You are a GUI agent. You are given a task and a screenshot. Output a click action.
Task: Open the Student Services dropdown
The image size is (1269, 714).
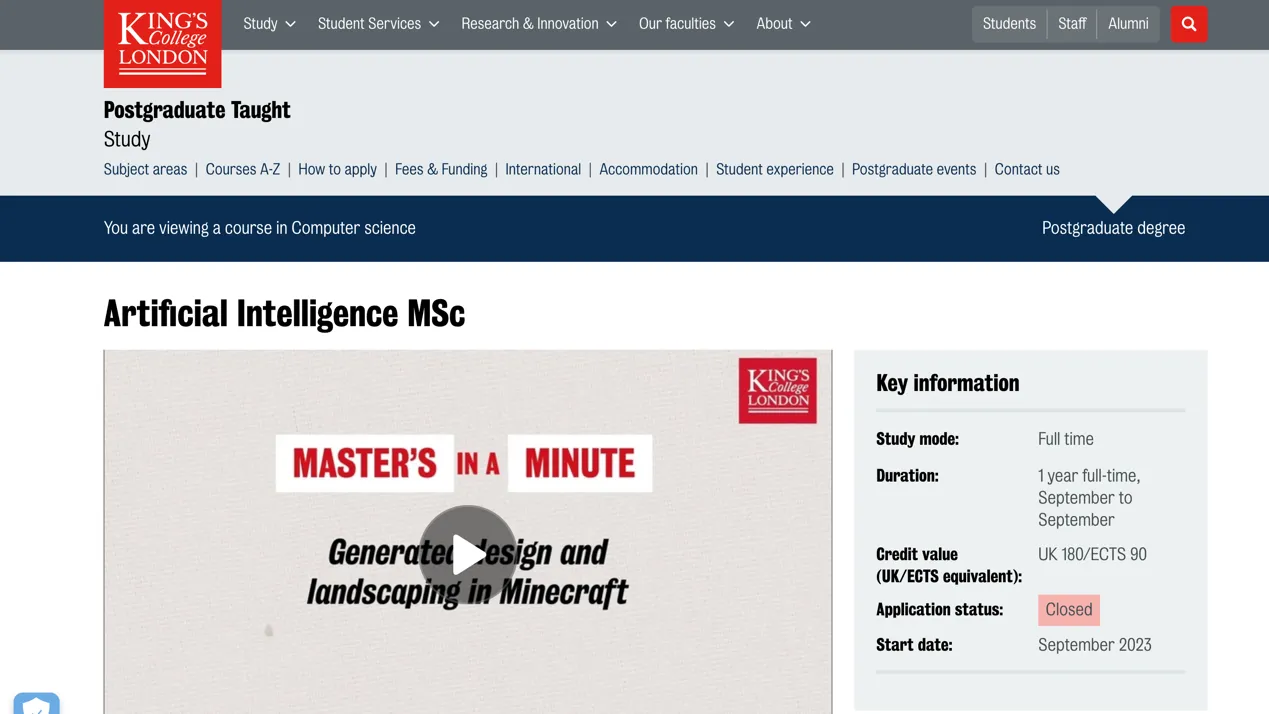click(378, 24)
